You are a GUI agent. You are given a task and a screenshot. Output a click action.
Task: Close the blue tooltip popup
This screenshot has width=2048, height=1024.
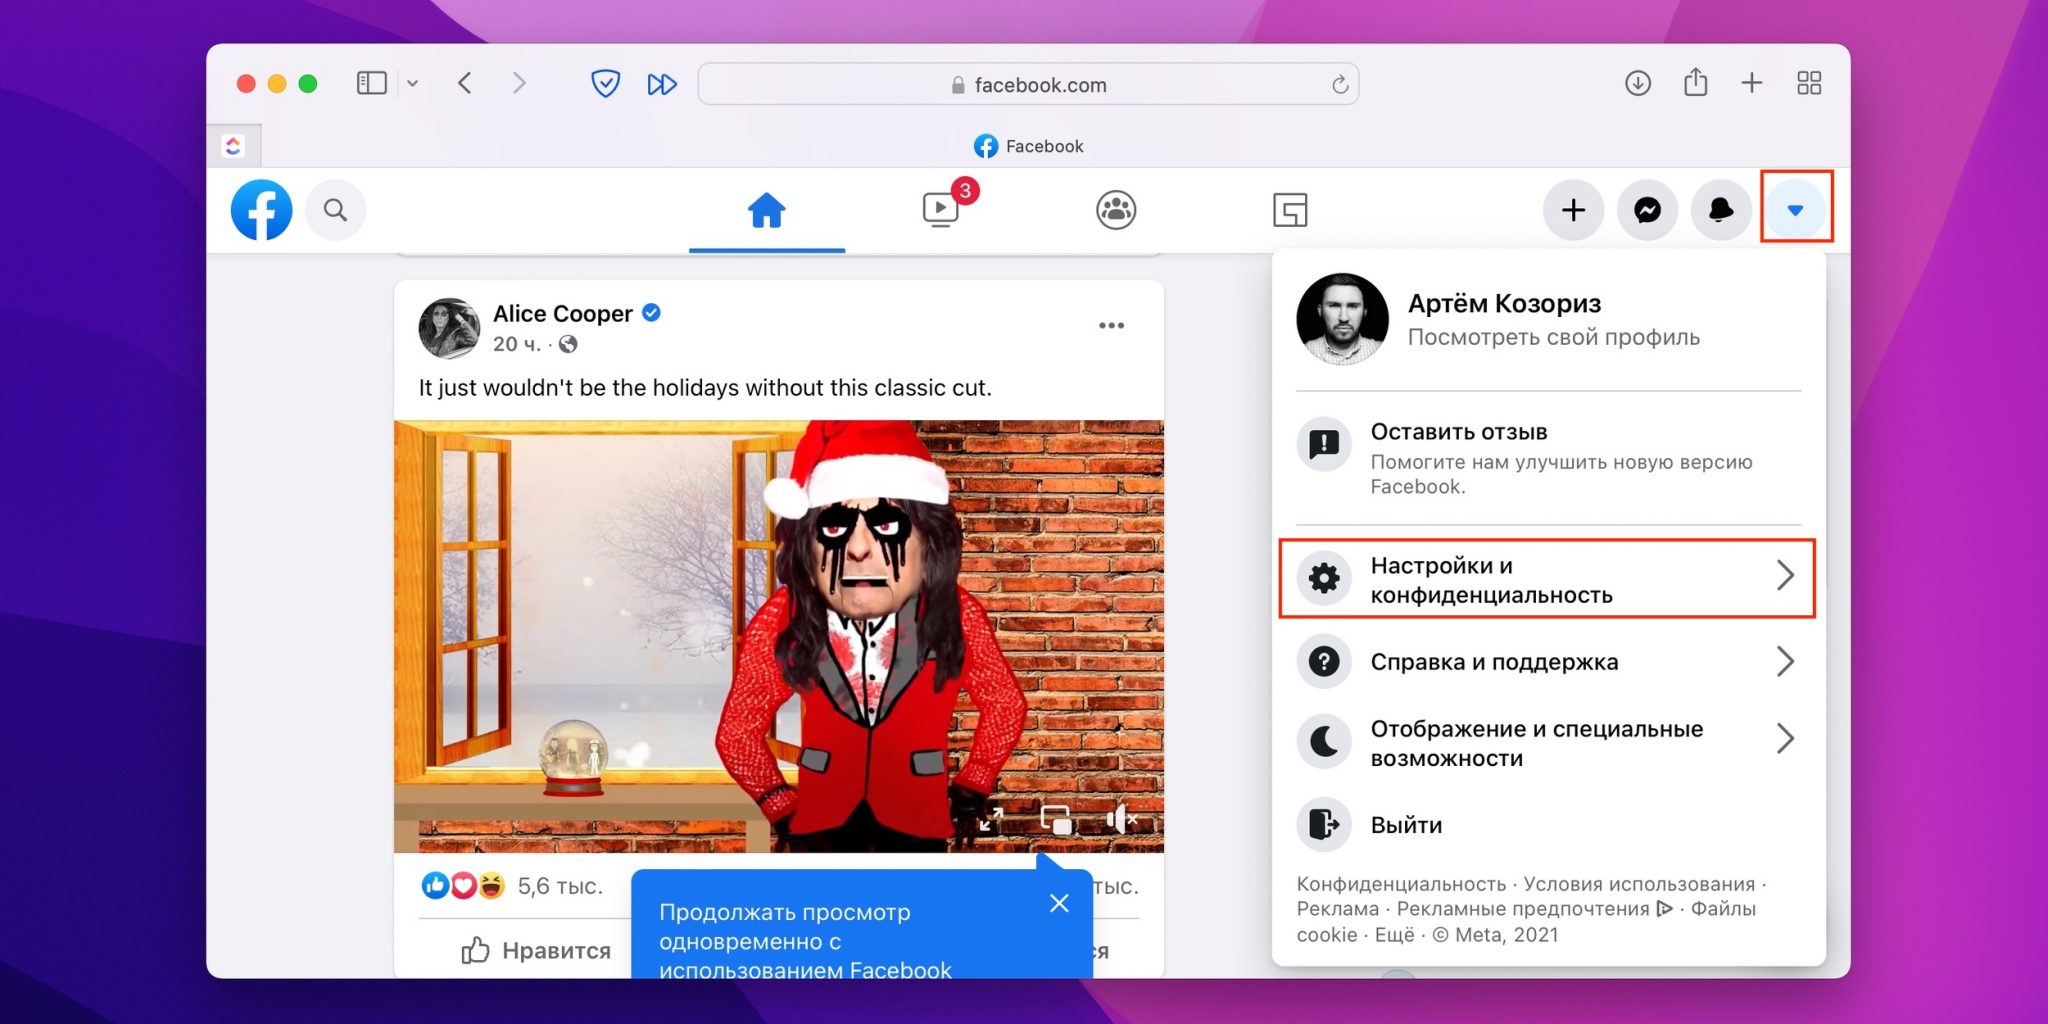click(1059, 904)
